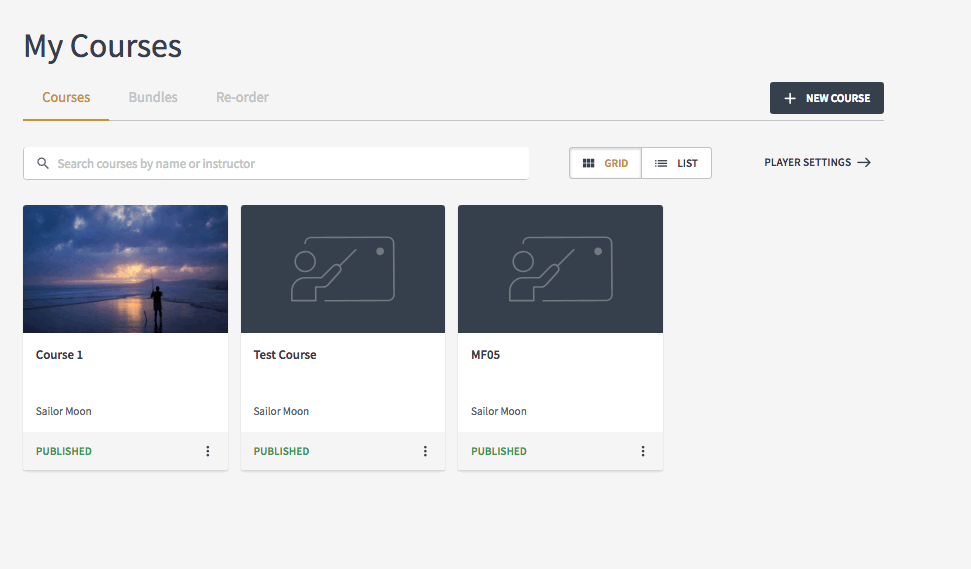
Task: Open the Course 1 sunset thumbnail
Action: [126, 269]
